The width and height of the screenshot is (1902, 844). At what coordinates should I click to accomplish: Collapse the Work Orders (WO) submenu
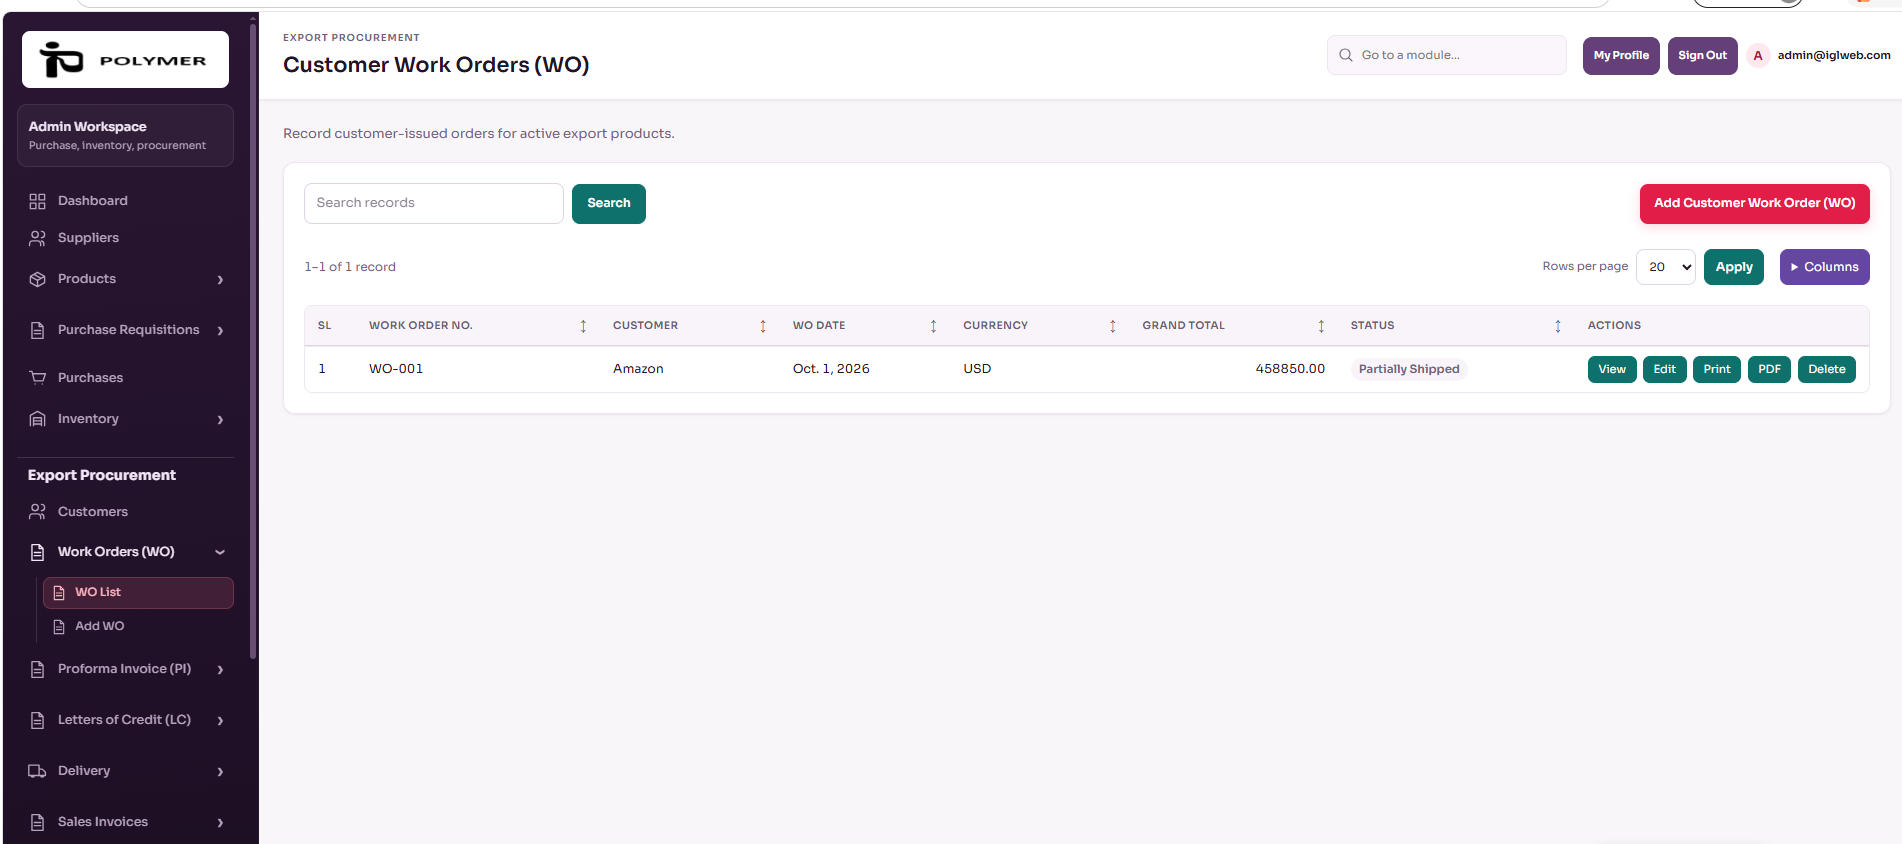(220, 552)
